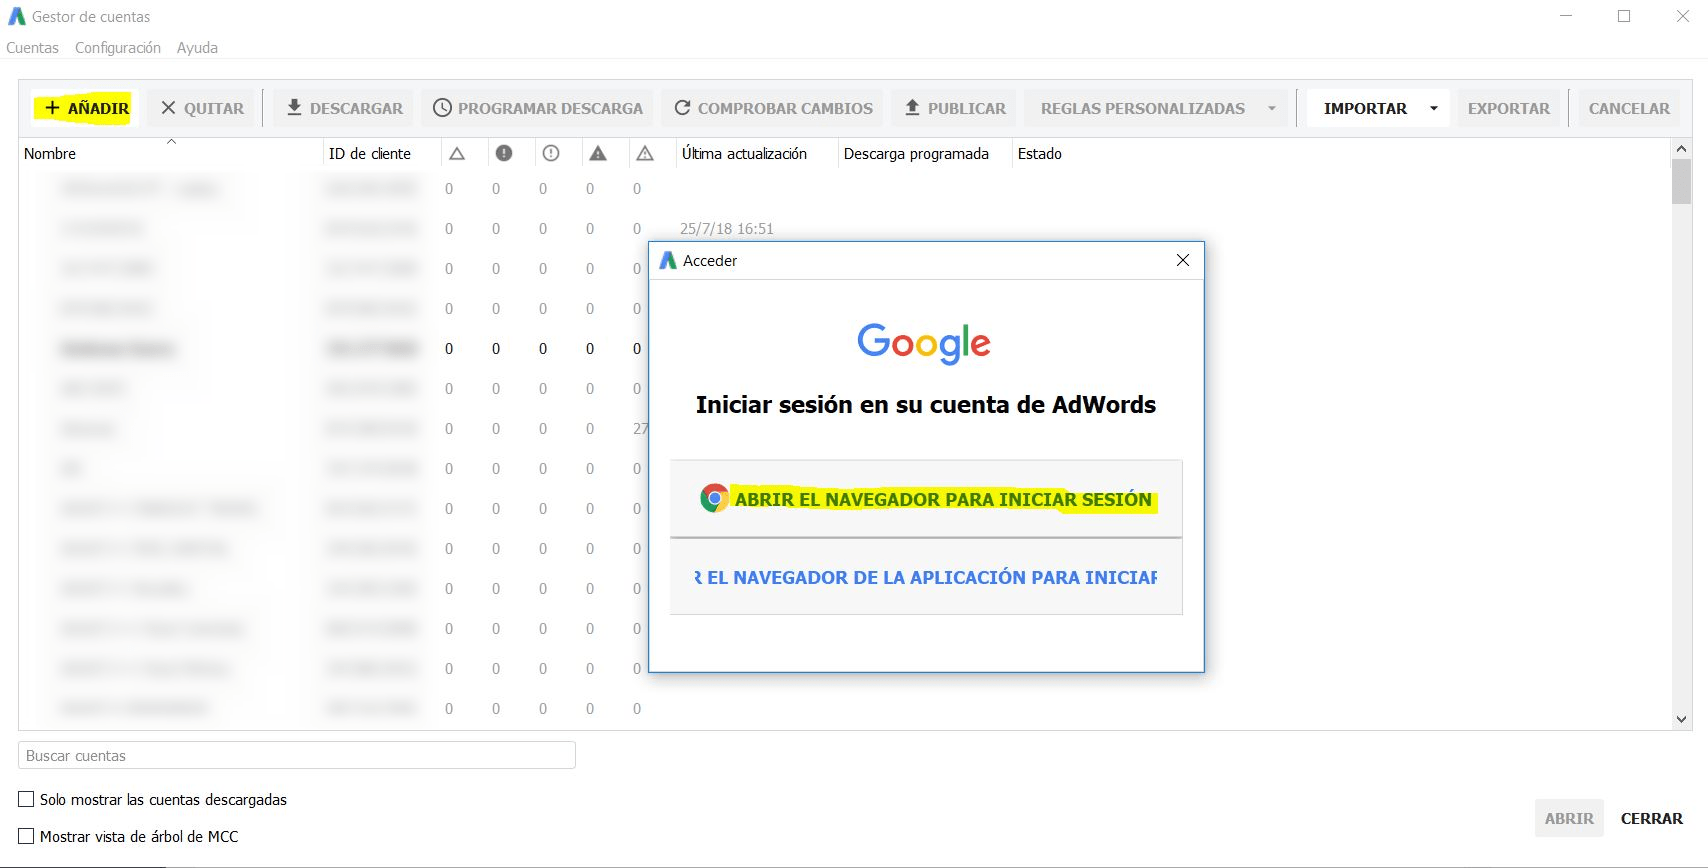Click the QUITAR remove button
The height and width of the screenshot is (868, 1708).
tap(202, 108)
